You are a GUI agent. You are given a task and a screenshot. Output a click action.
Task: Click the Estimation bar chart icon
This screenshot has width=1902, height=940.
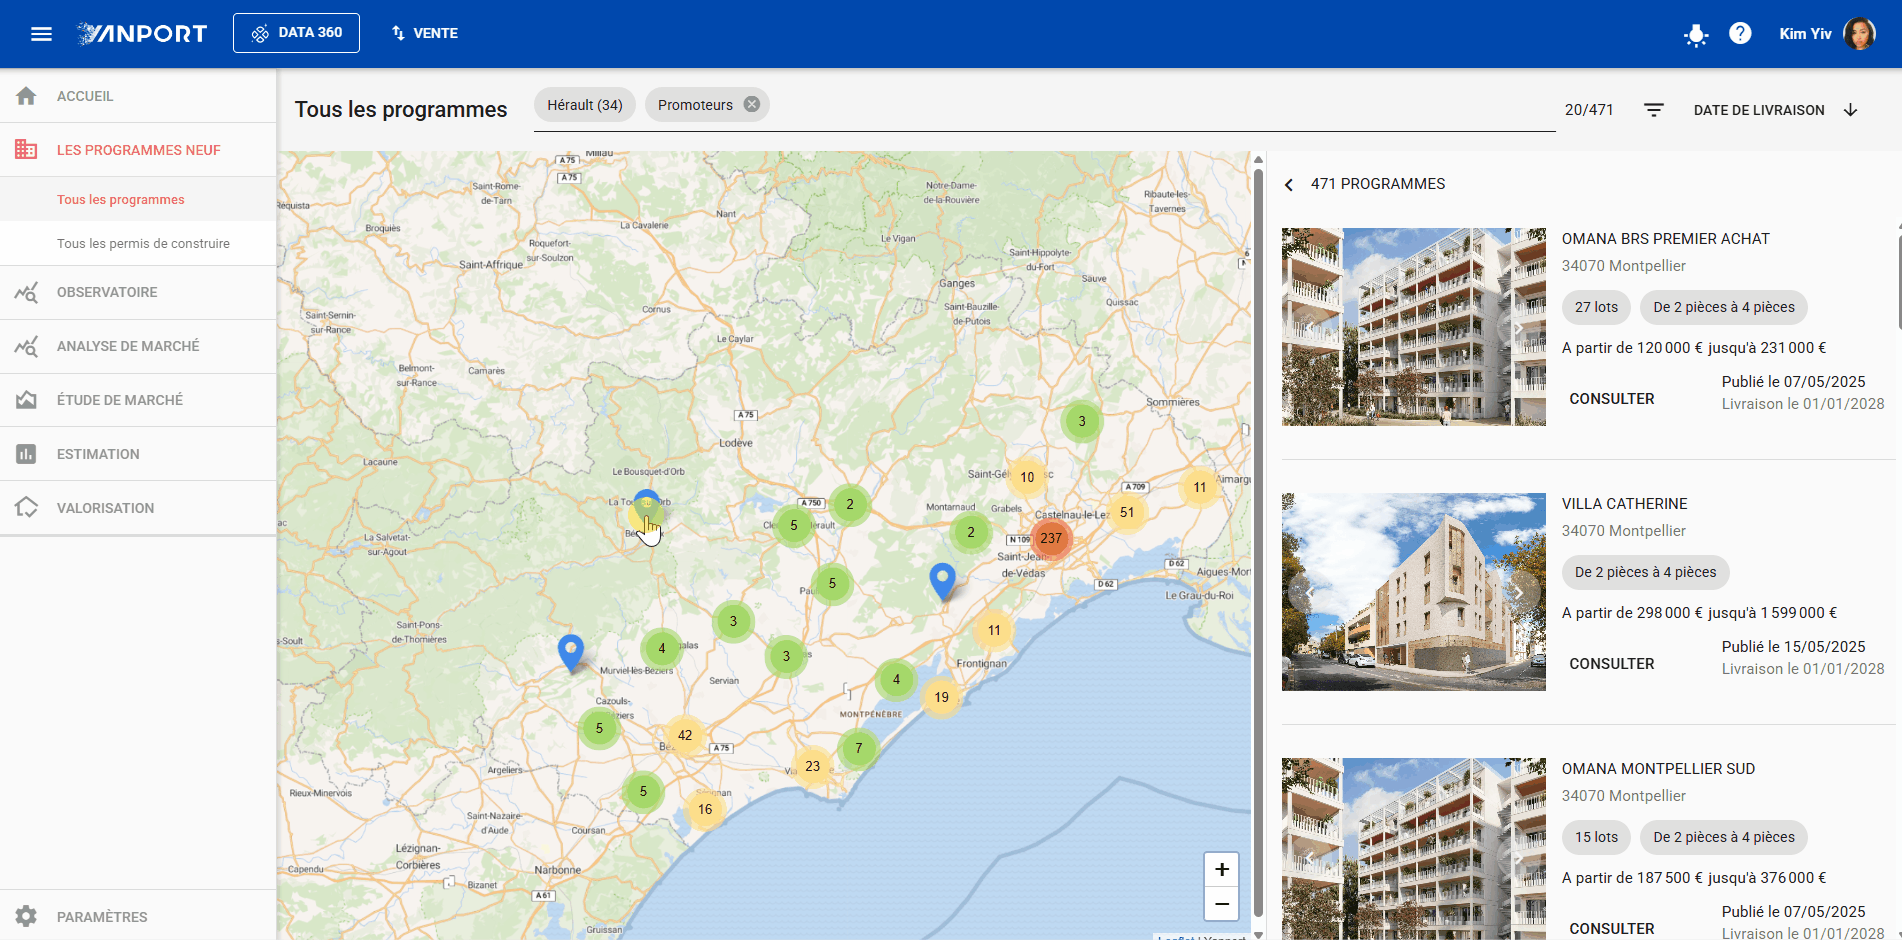point(26,454)
